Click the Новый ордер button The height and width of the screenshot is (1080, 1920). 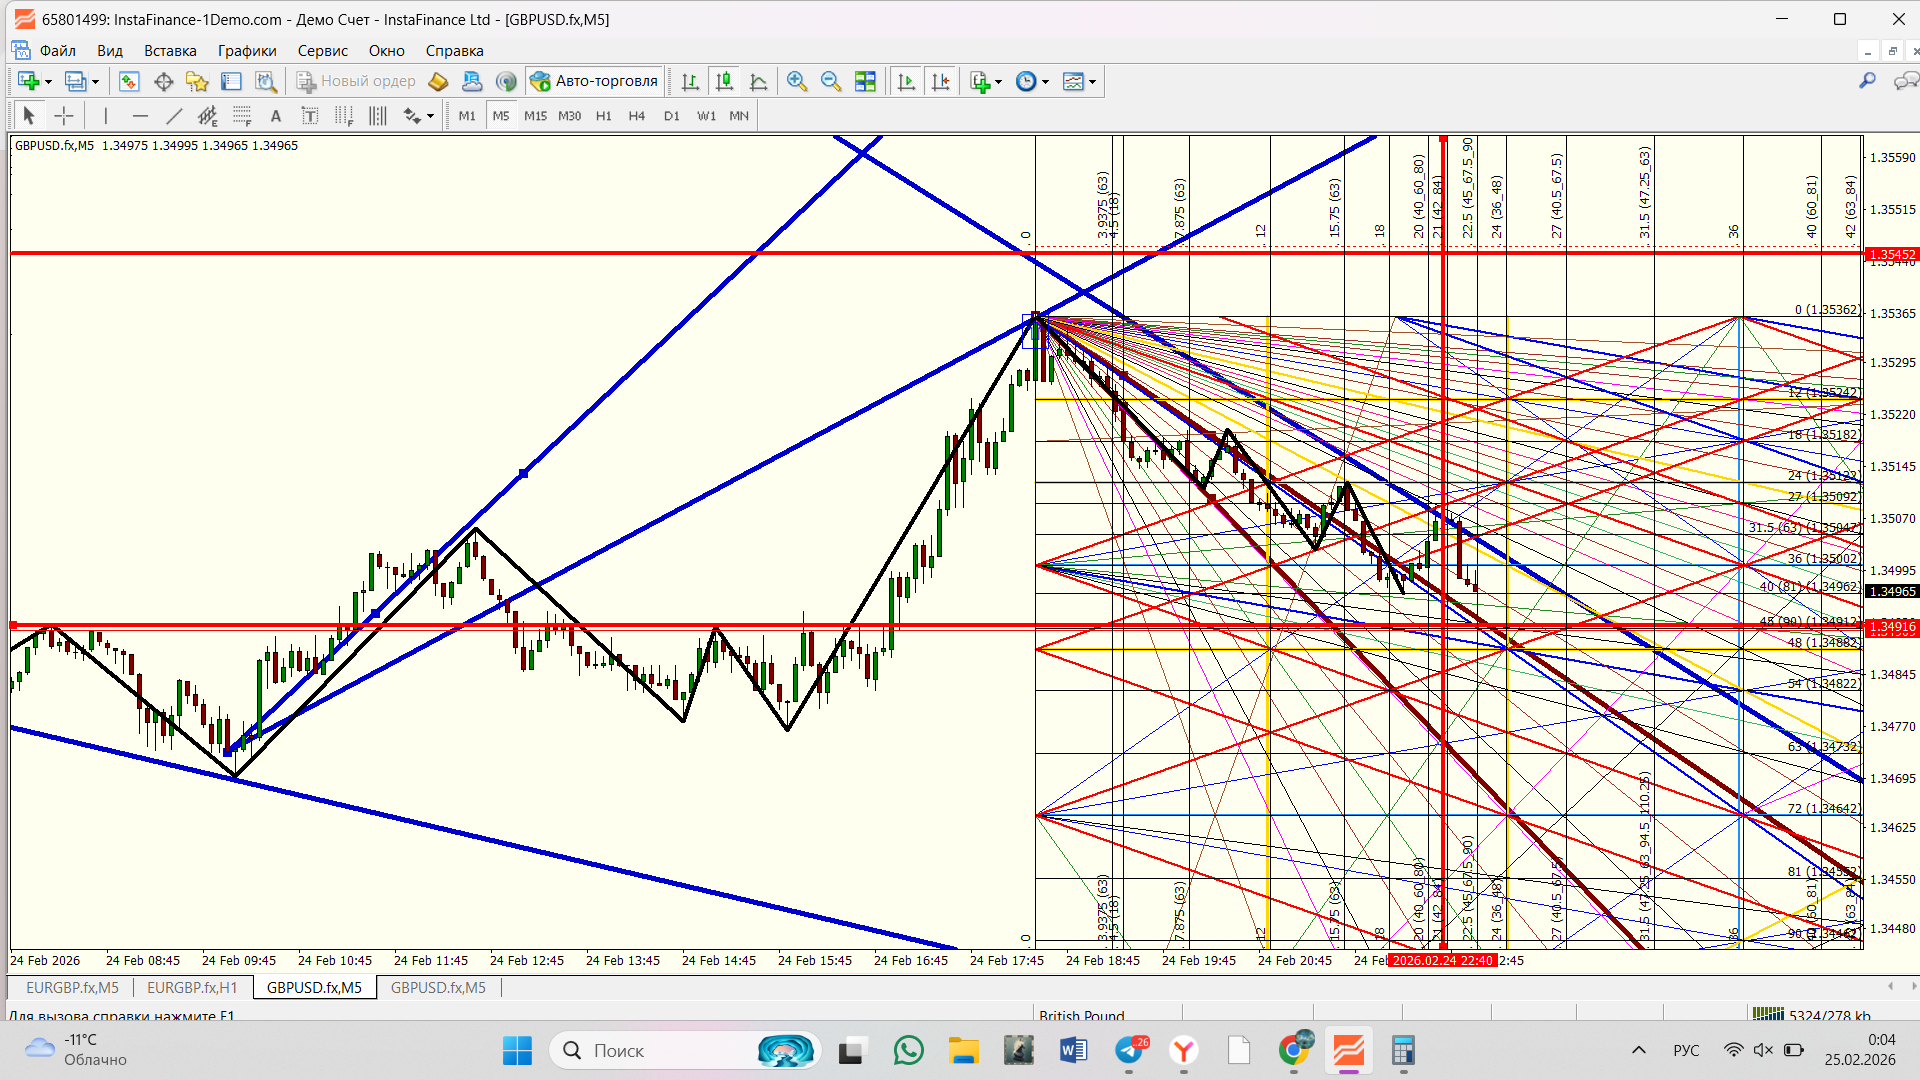[x=356, y=82]
